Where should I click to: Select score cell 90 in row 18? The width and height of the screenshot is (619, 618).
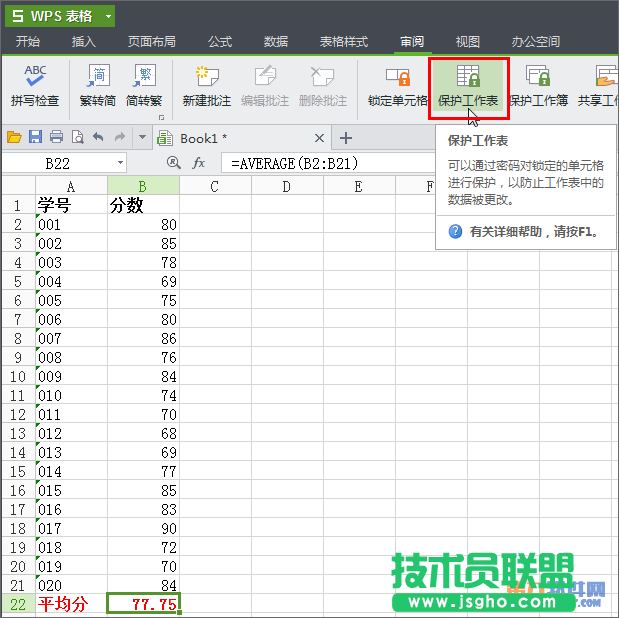[x=143, y=528]
